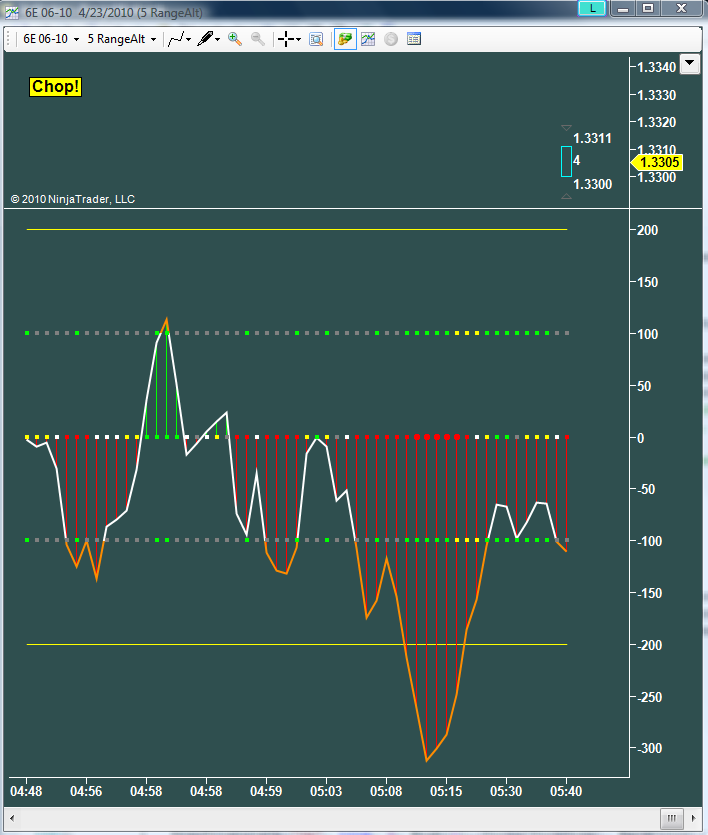This screenshot has height=835, width=708.
Task: Click the 200 indicator axis label
Action: tap(647, 230)
